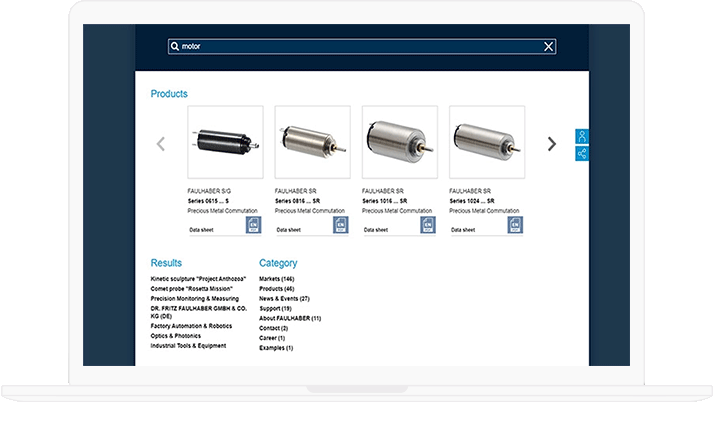Open Series 1016 SR motor thumbnail
Image resolution: width=715 pixels, height=430 pixels.
coord(400,142)
